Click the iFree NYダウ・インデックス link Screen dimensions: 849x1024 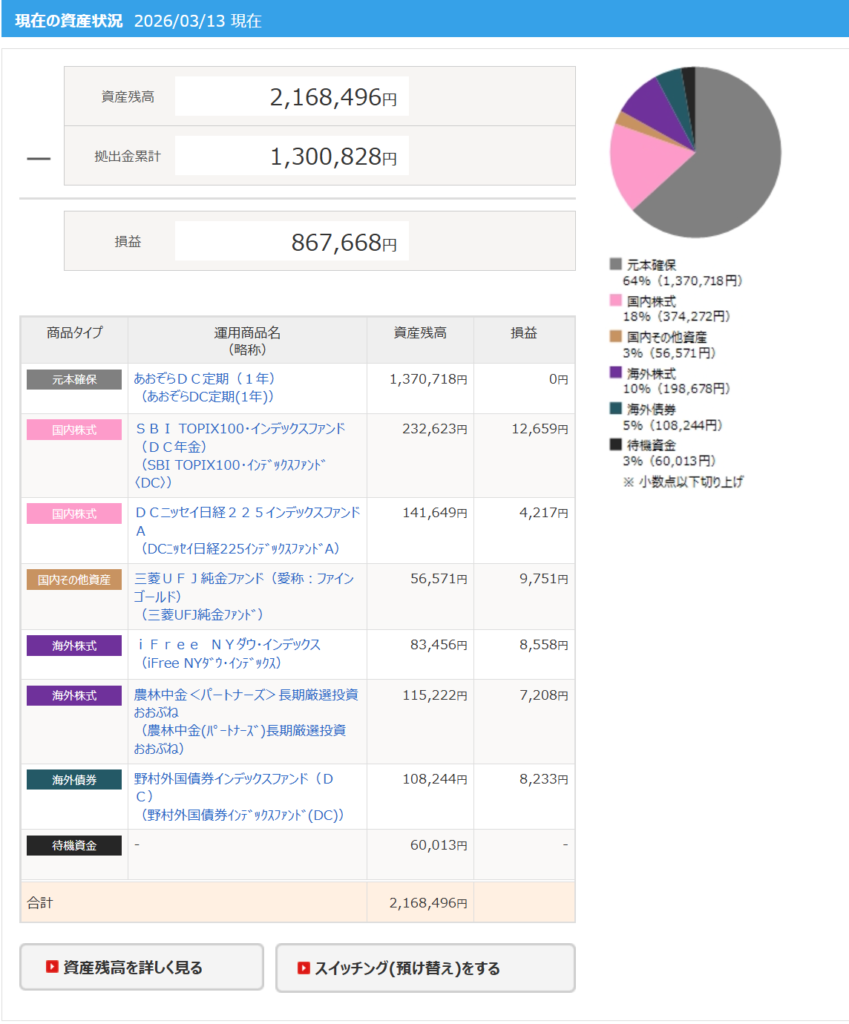point(227,645)
